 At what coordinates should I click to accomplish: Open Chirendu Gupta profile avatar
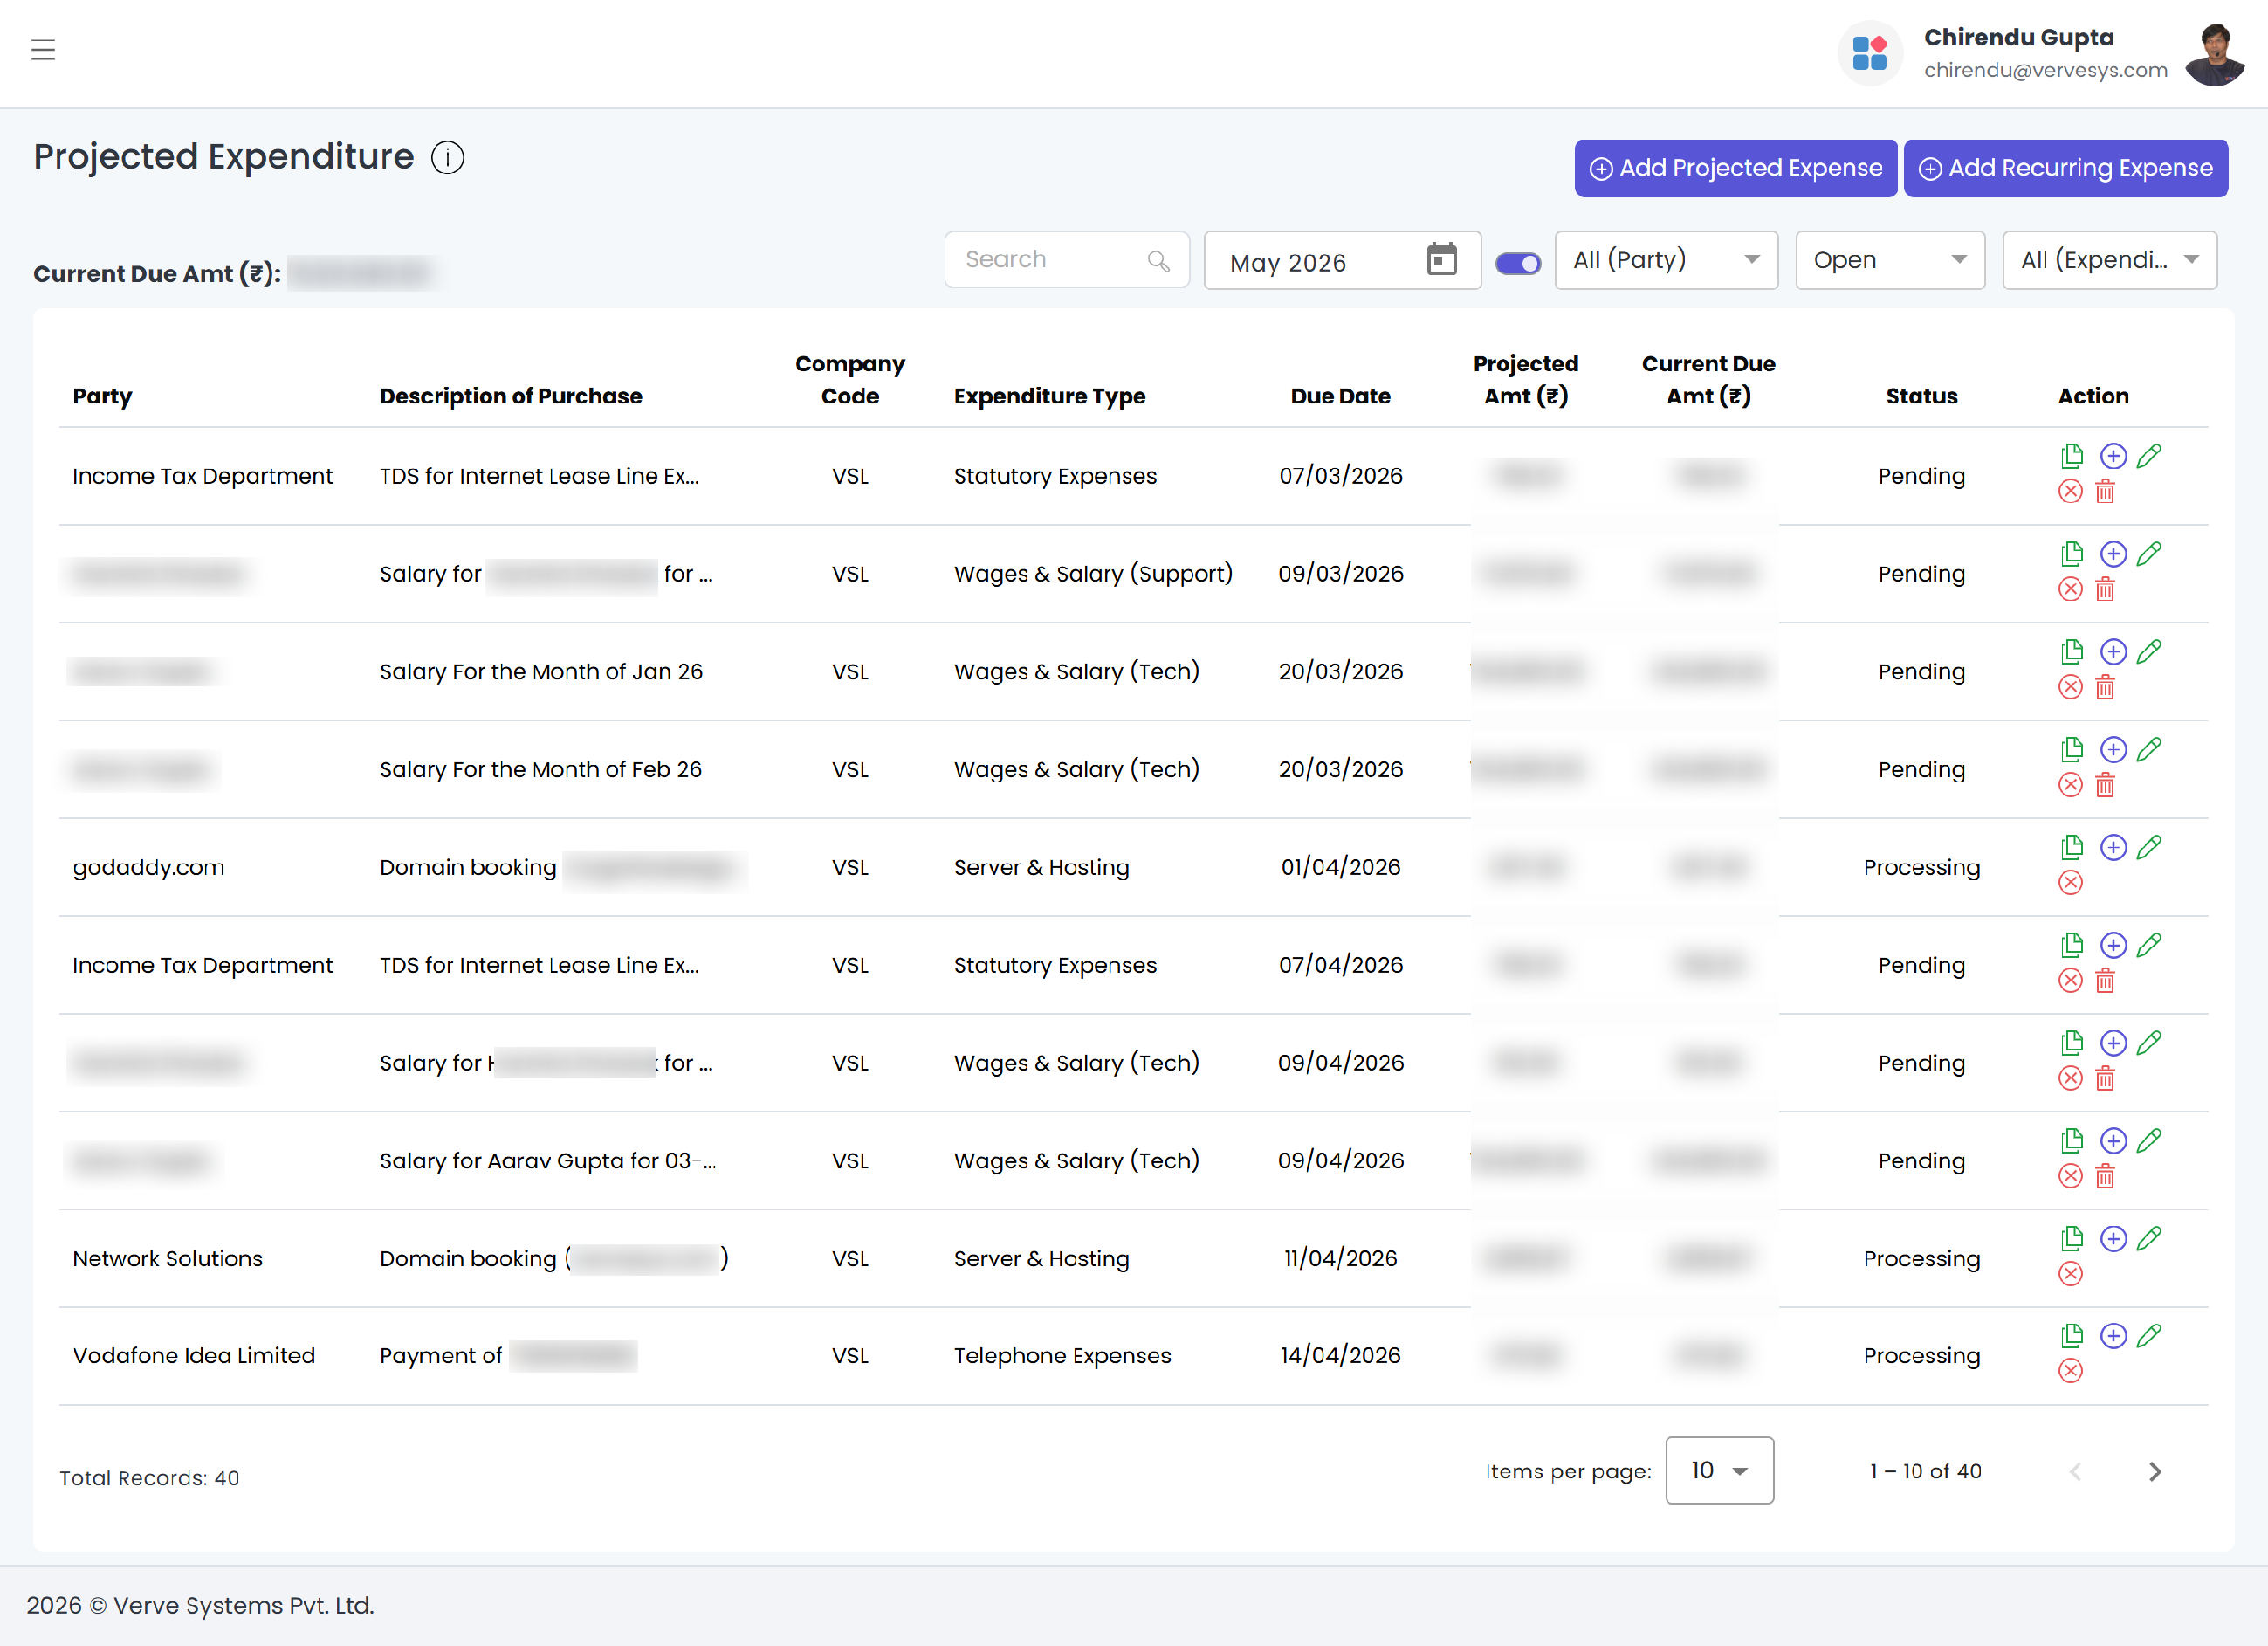pyautogui.click(x=2214, y=54)
